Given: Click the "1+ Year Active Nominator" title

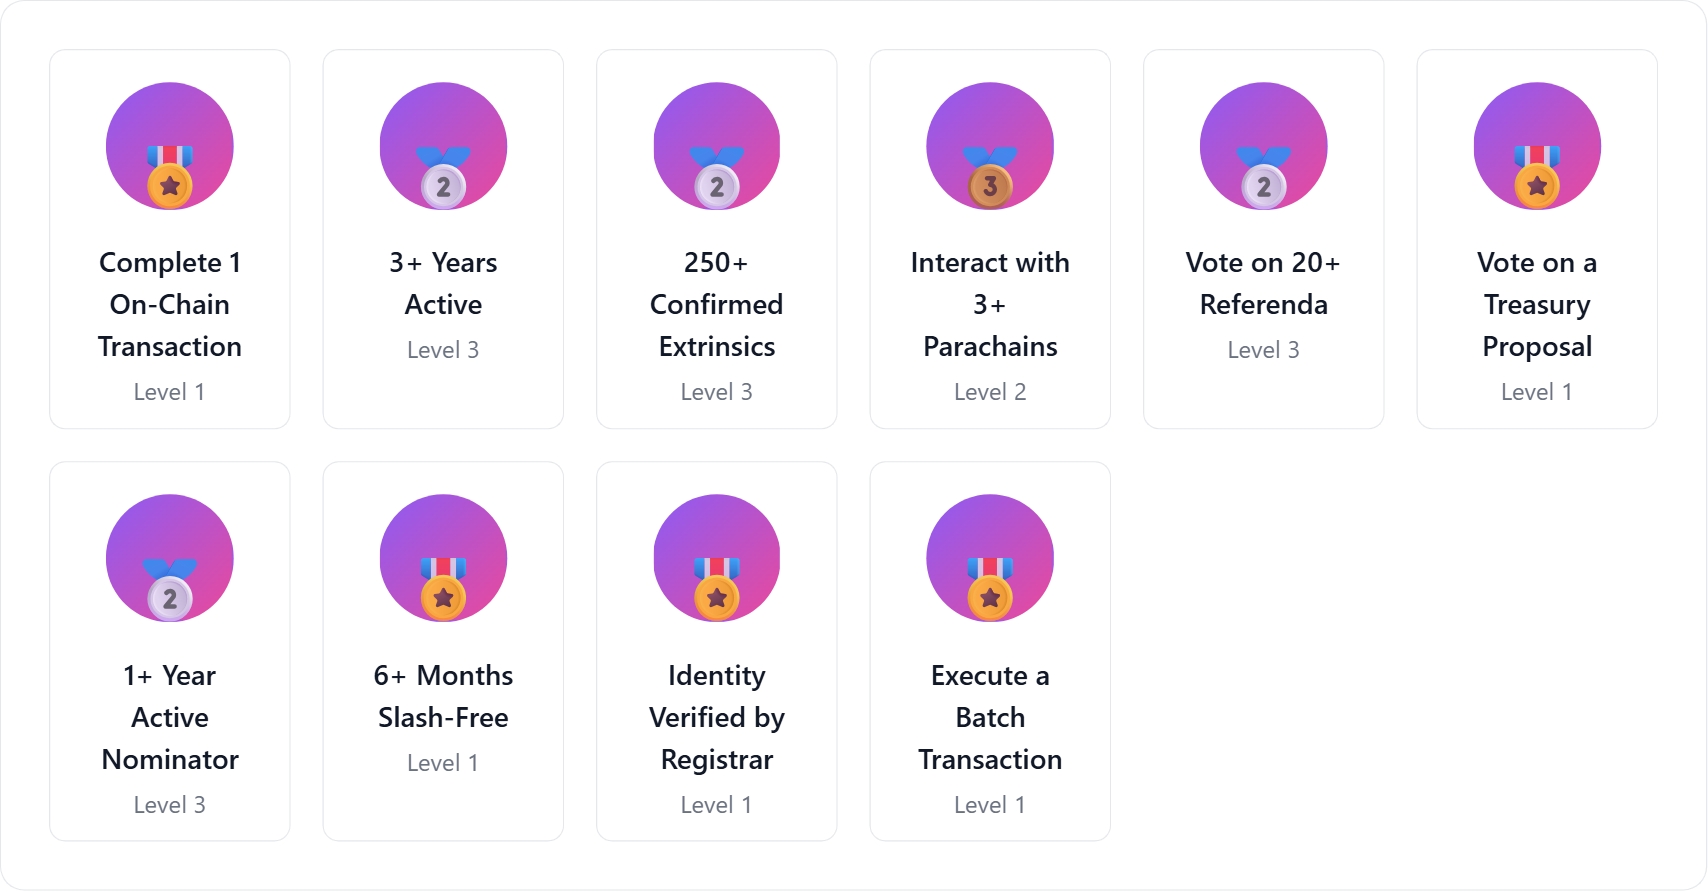Looking at the screenshot, I should coord(170,717).
